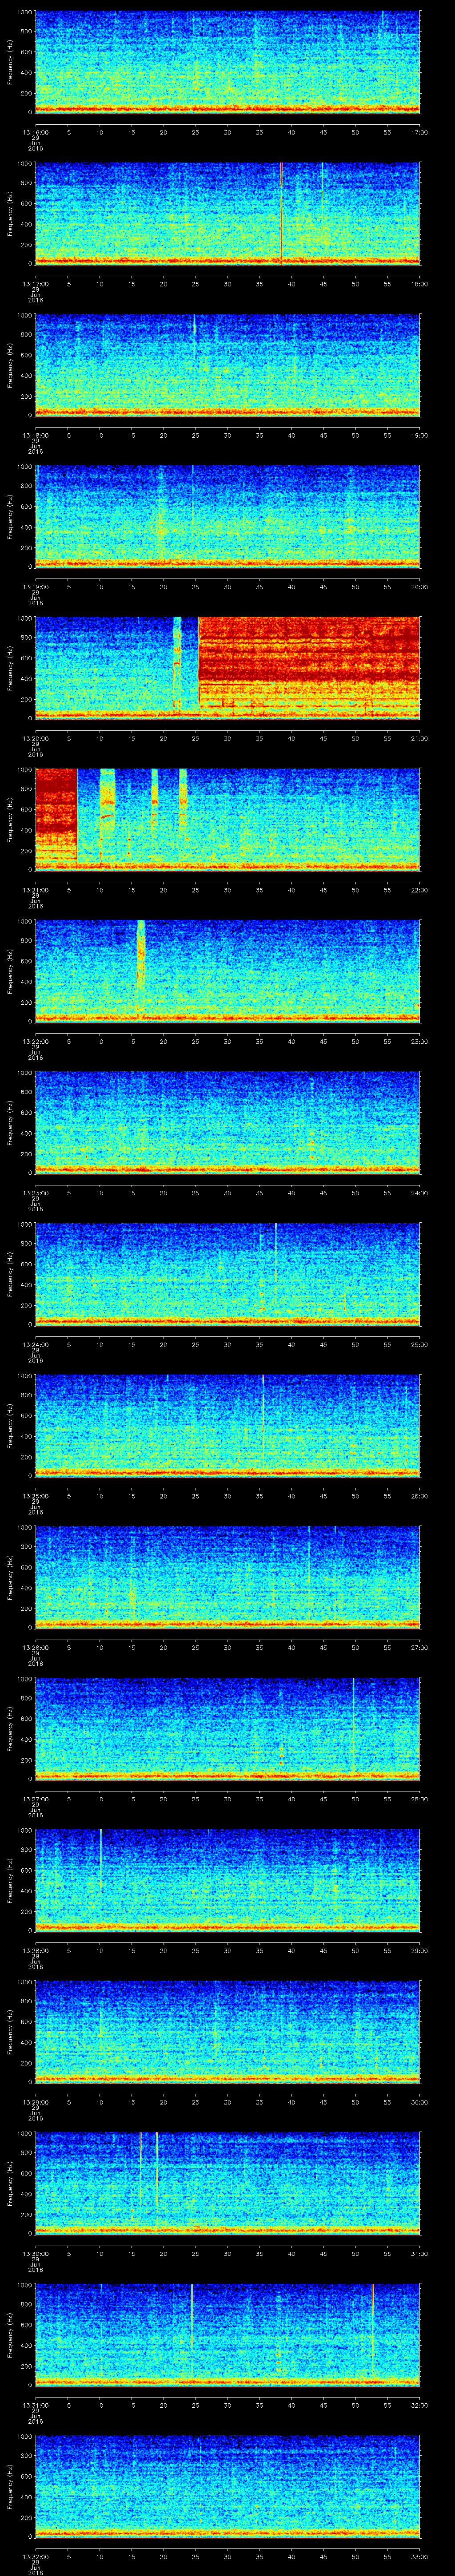
Task: Click the "13:21:00" start time label
Action: (35, 890)
